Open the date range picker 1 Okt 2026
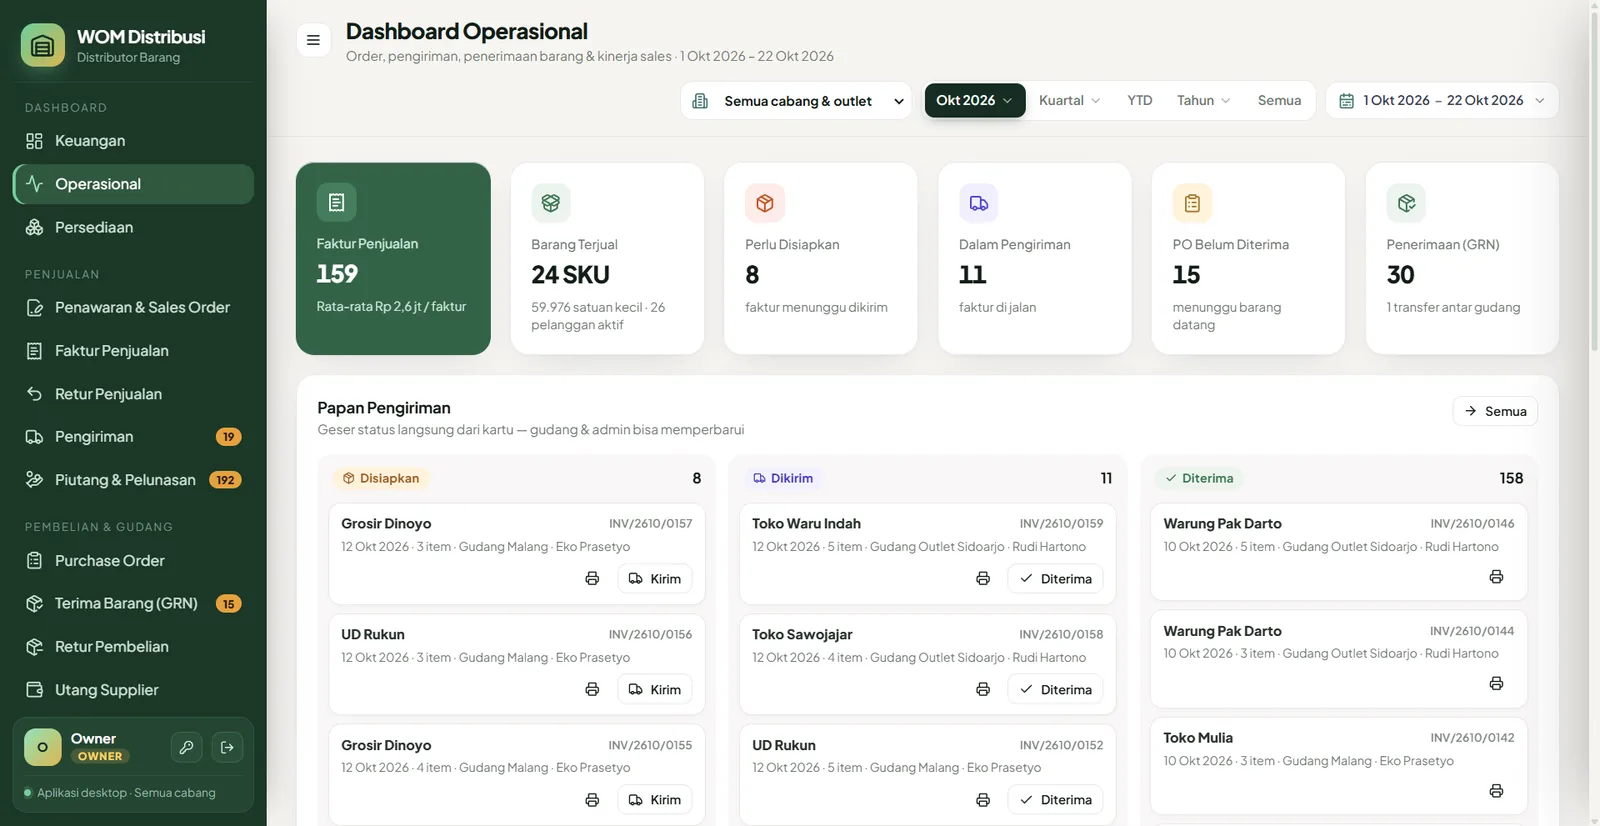 coord(1442,100)
